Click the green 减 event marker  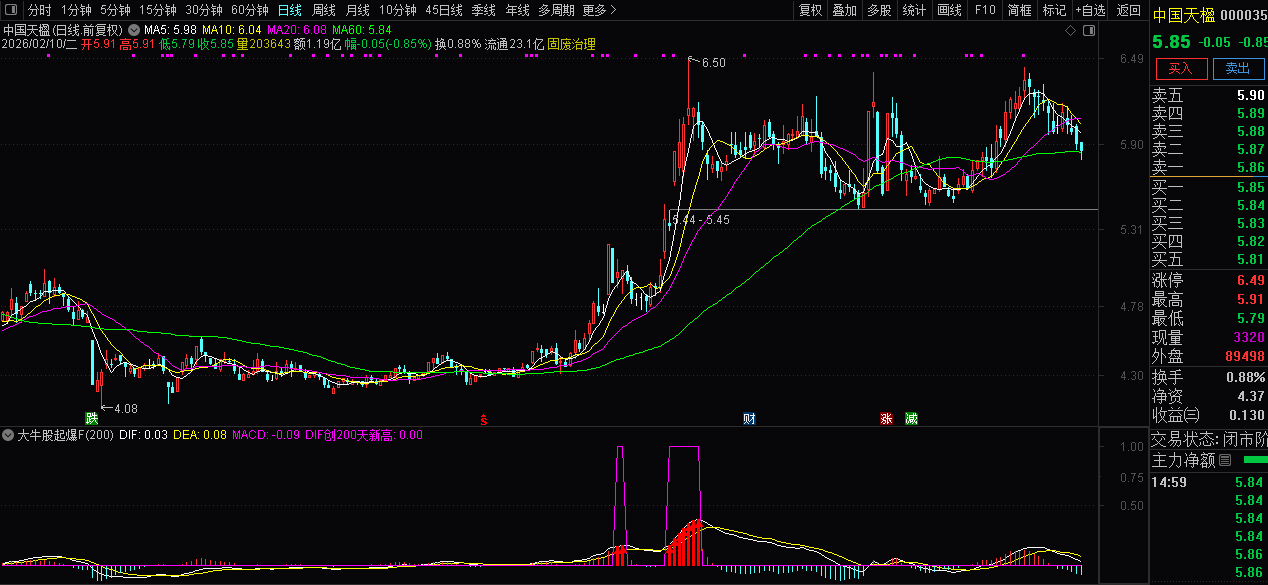911,418
